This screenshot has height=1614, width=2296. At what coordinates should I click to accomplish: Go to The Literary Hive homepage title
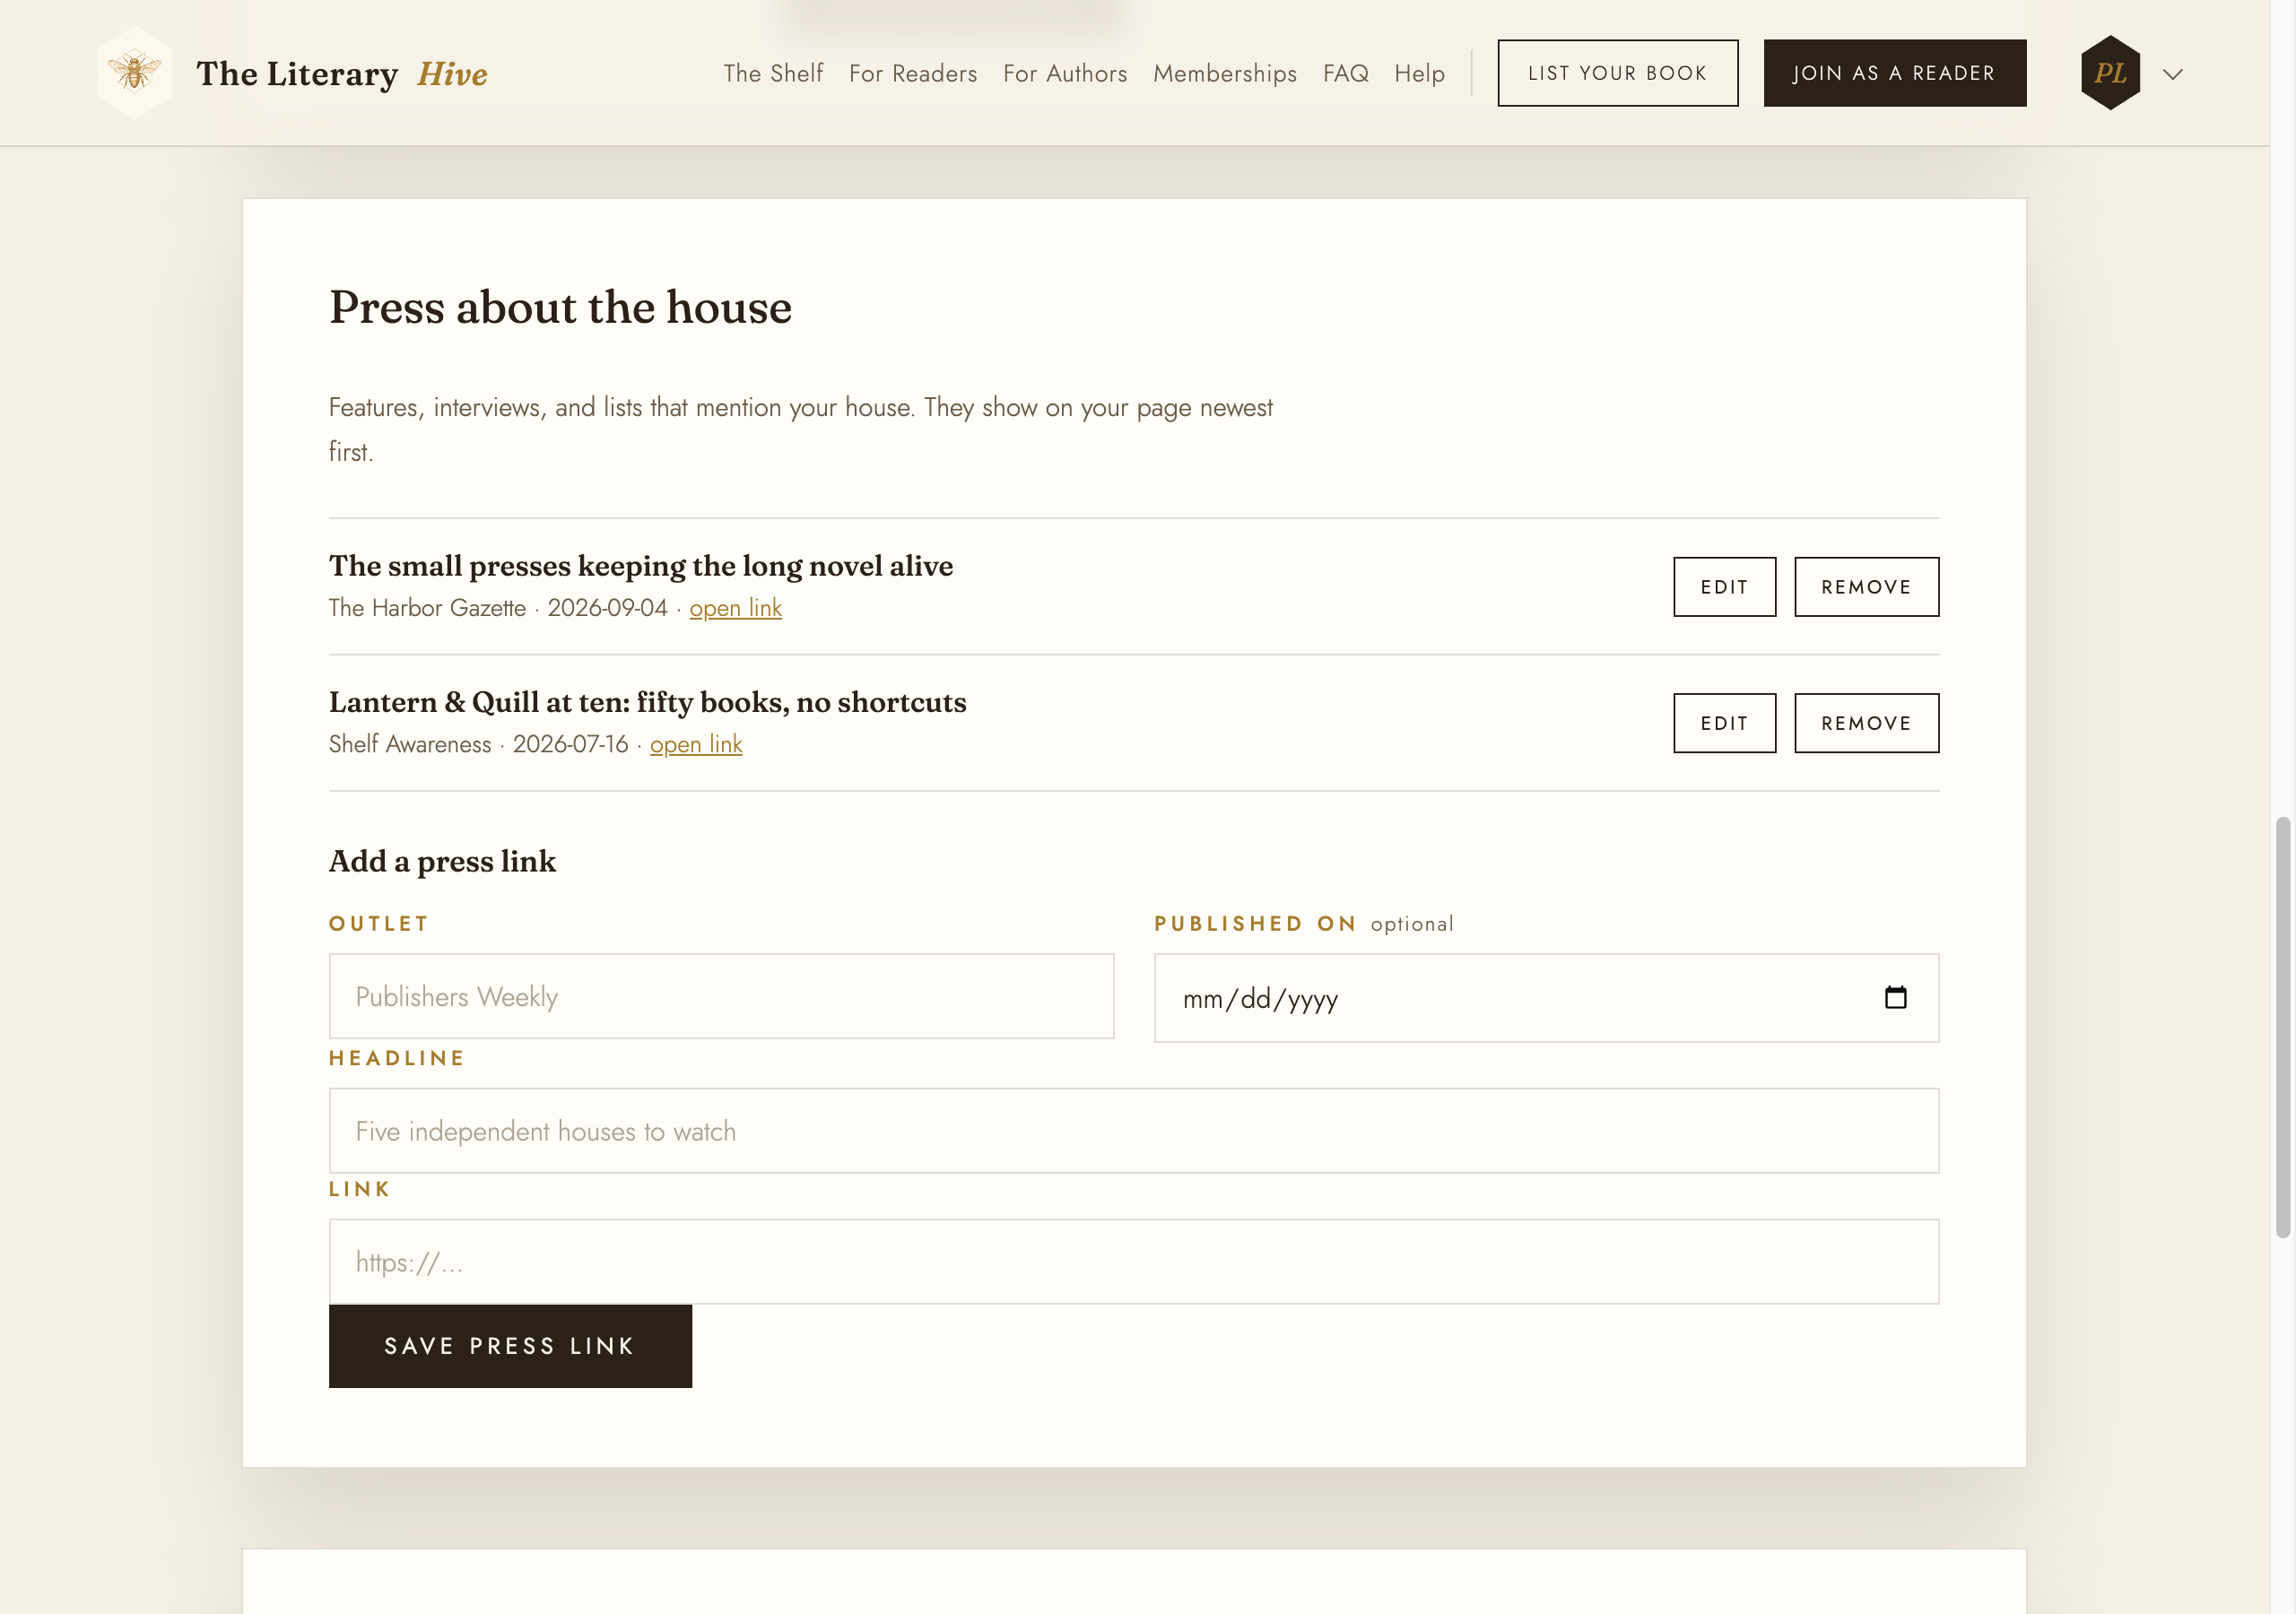click(x=342, y=73)
